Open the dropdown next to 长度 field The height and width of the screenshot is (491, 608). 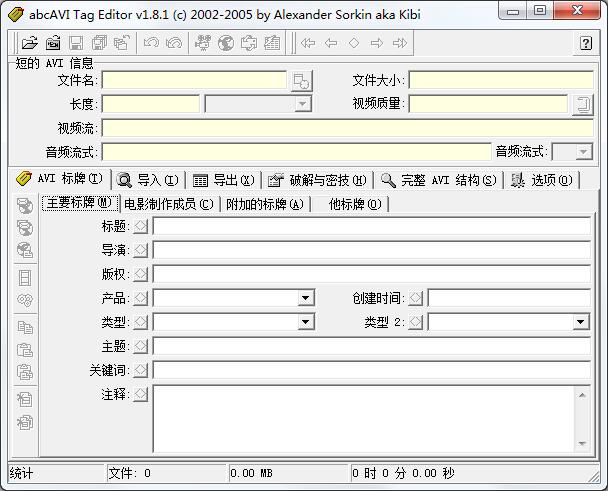point(302,104)
